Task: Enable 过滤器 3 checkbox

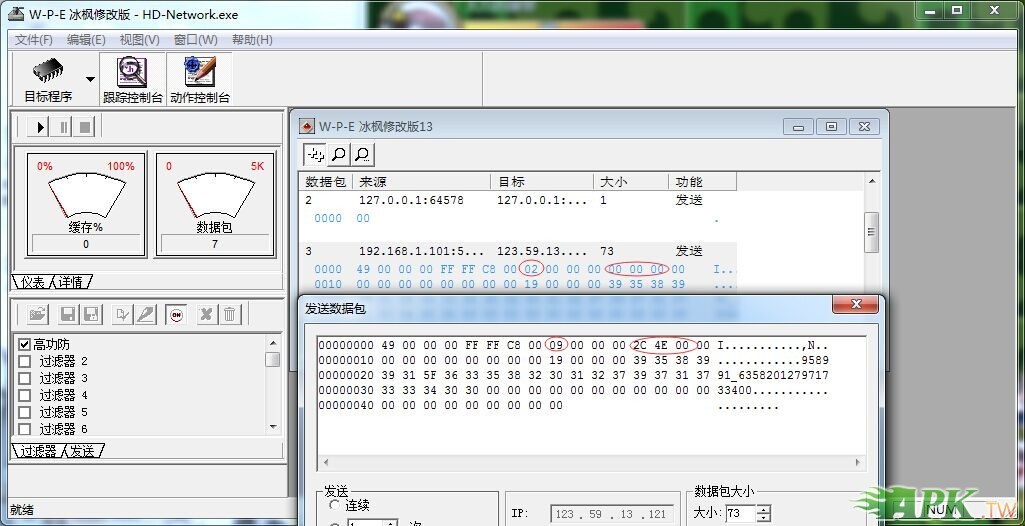Action: (x=25, y=378)
